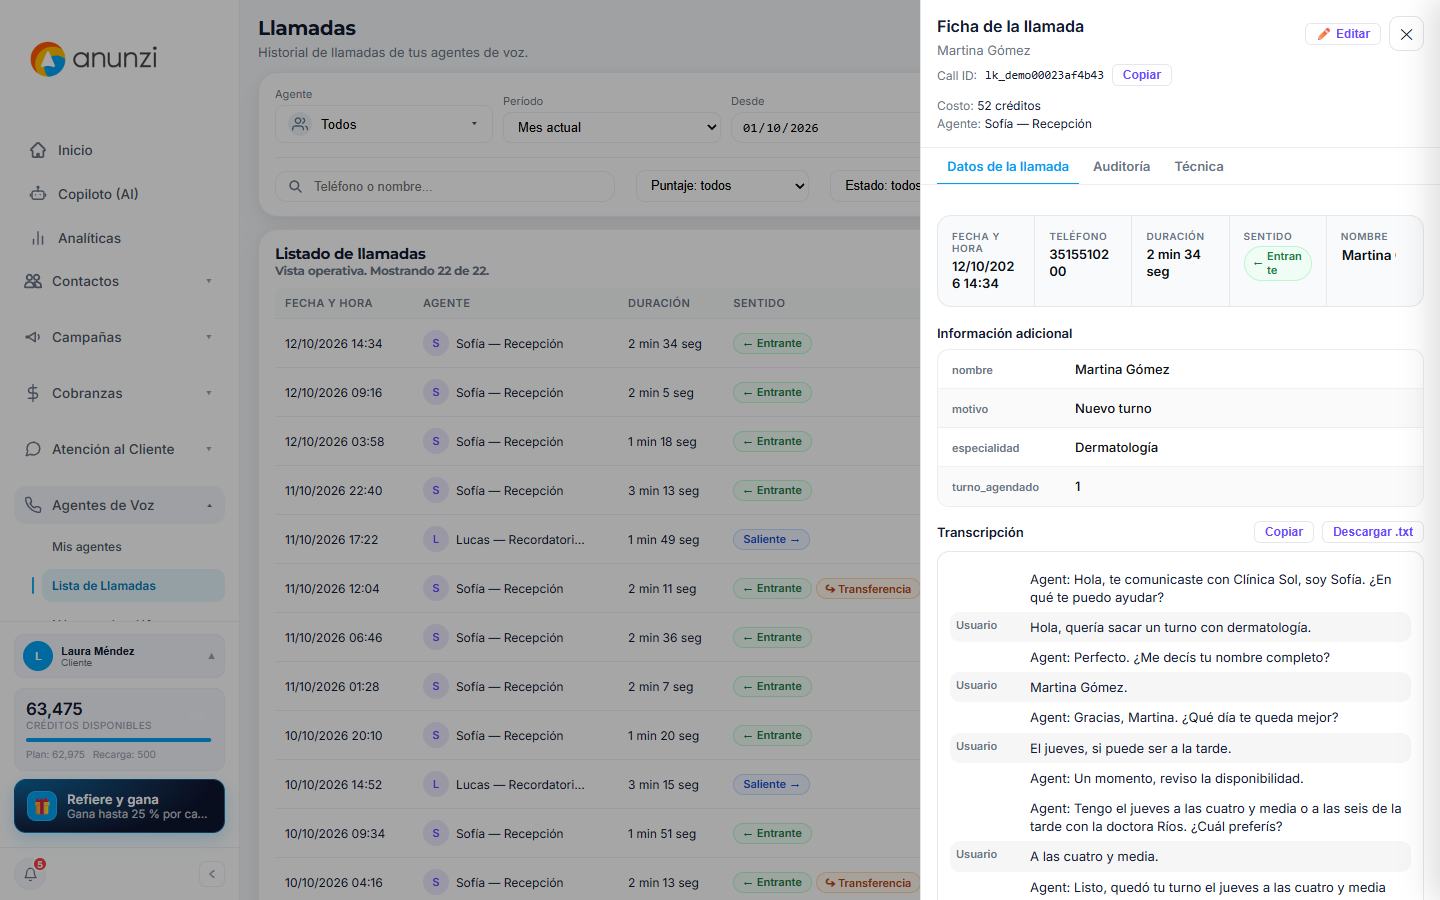Screen dimensions: 1440x900
Task: Click the Refiere y gana gift icon
Action: coord(42,806)
